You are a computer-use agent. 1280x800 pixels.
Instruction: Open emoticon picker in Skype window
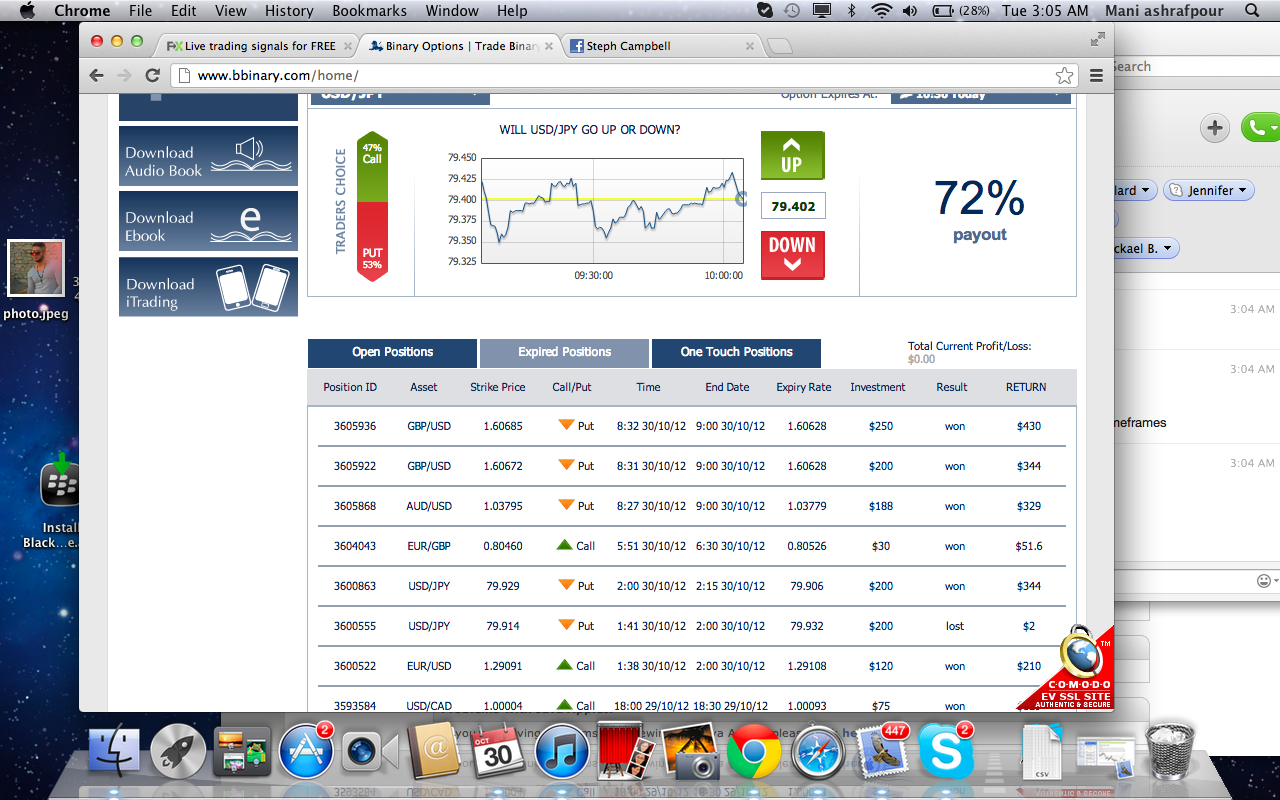point(1267,581)
